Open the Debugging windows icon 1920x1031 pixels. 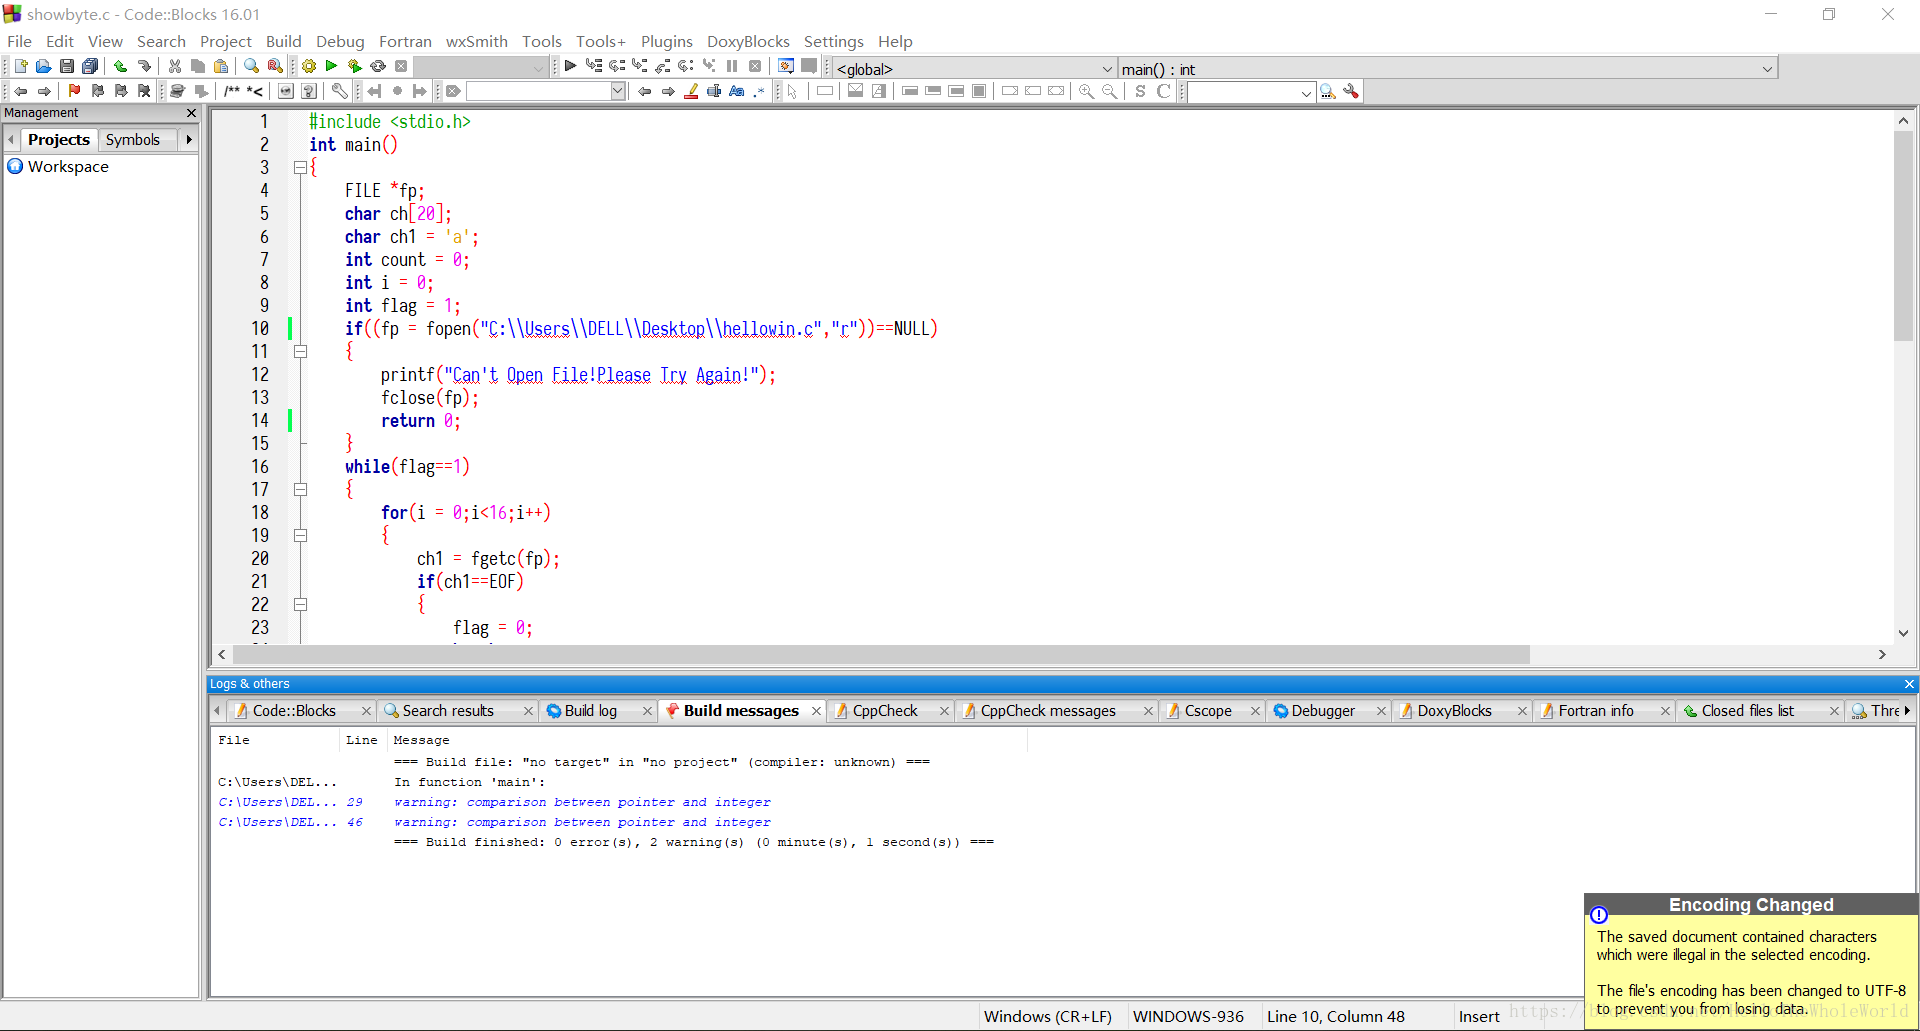pyautogui.click(x=786, y=66)
